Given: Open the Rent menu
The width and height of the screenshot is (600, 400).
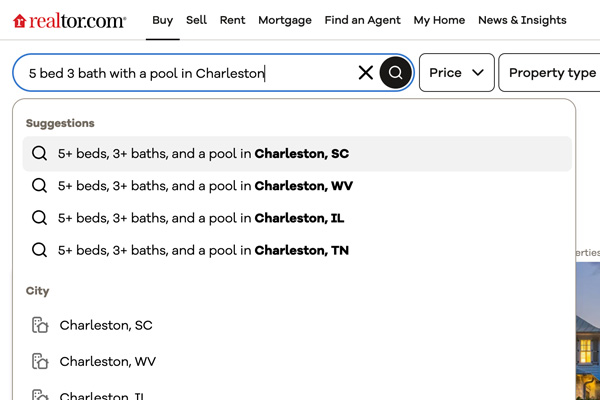Looking at the screenshot, I should (x=232, y=20).
